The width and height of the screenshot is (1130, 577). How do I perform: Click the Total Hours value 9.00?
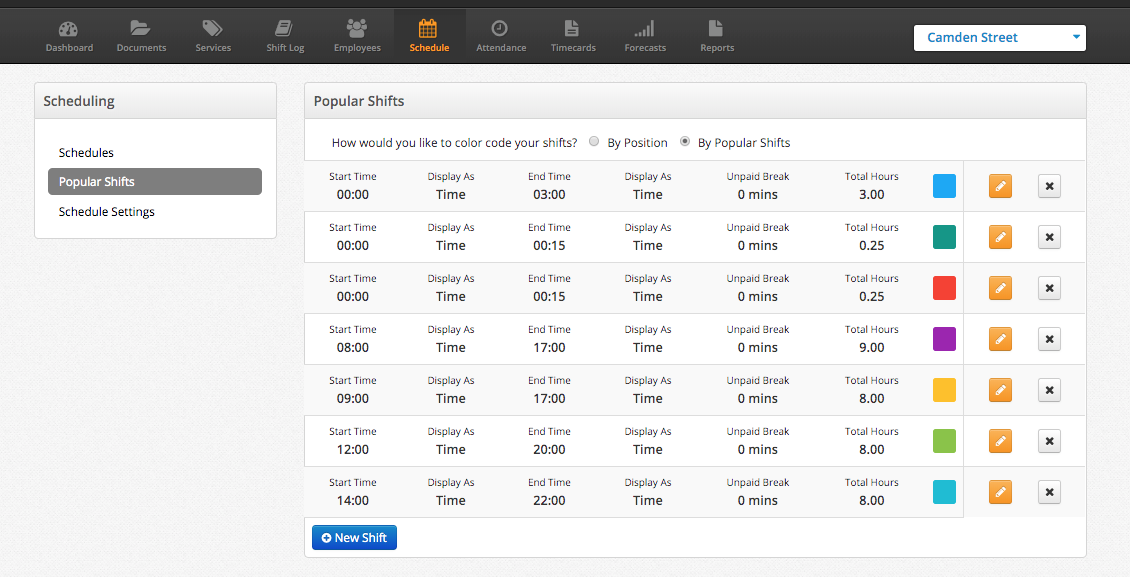pos(871,347)
